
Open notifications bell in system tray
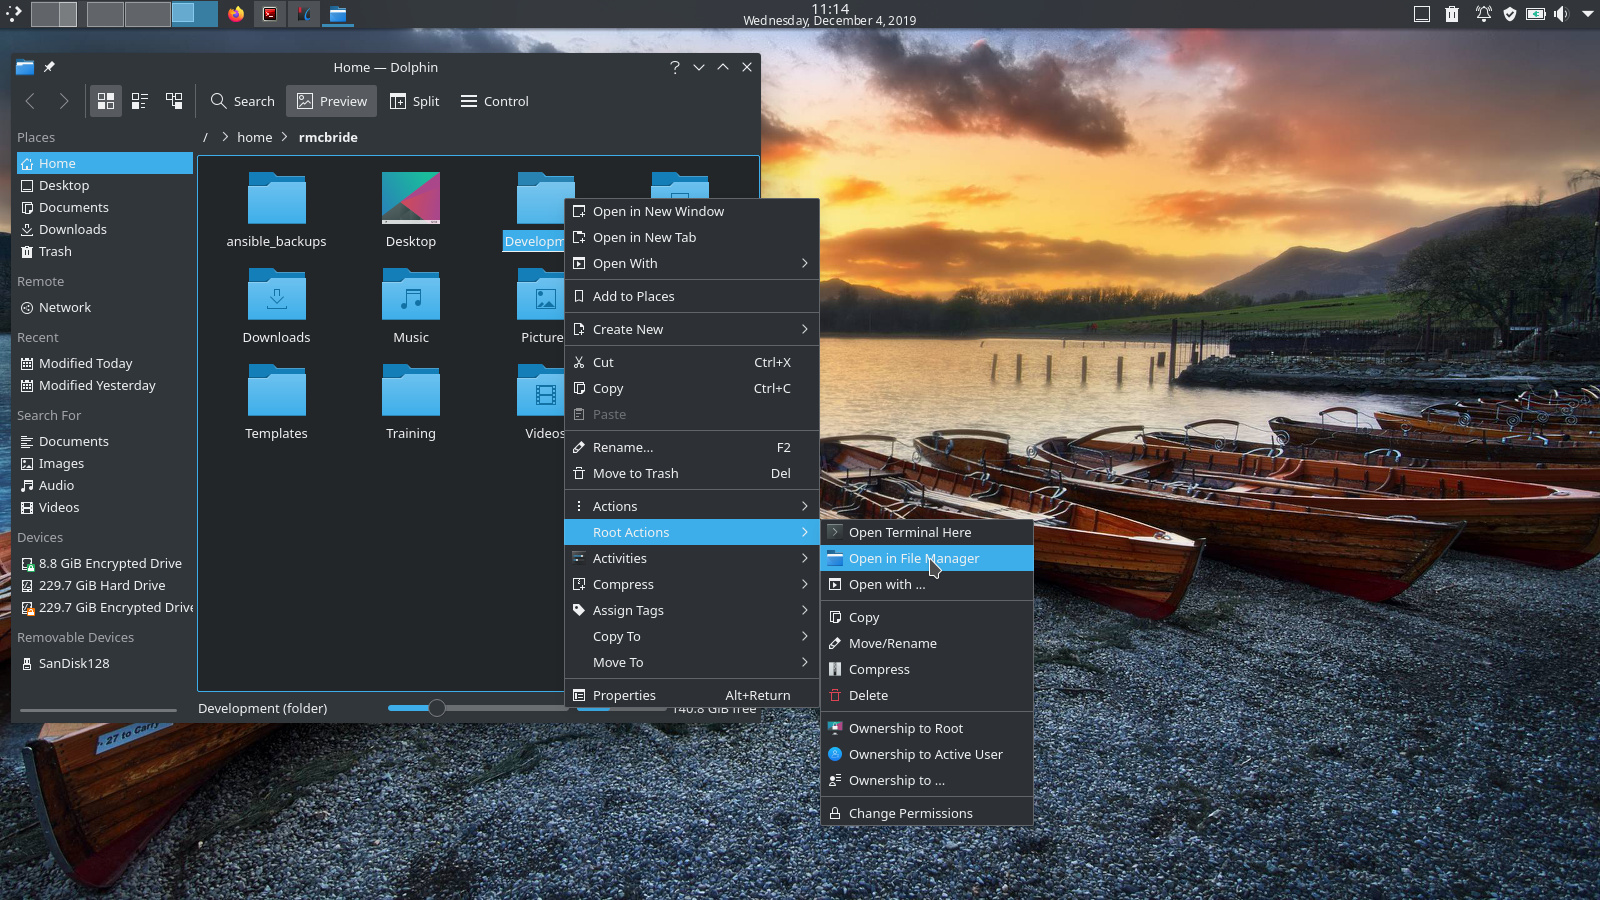tap(1483, 14)
